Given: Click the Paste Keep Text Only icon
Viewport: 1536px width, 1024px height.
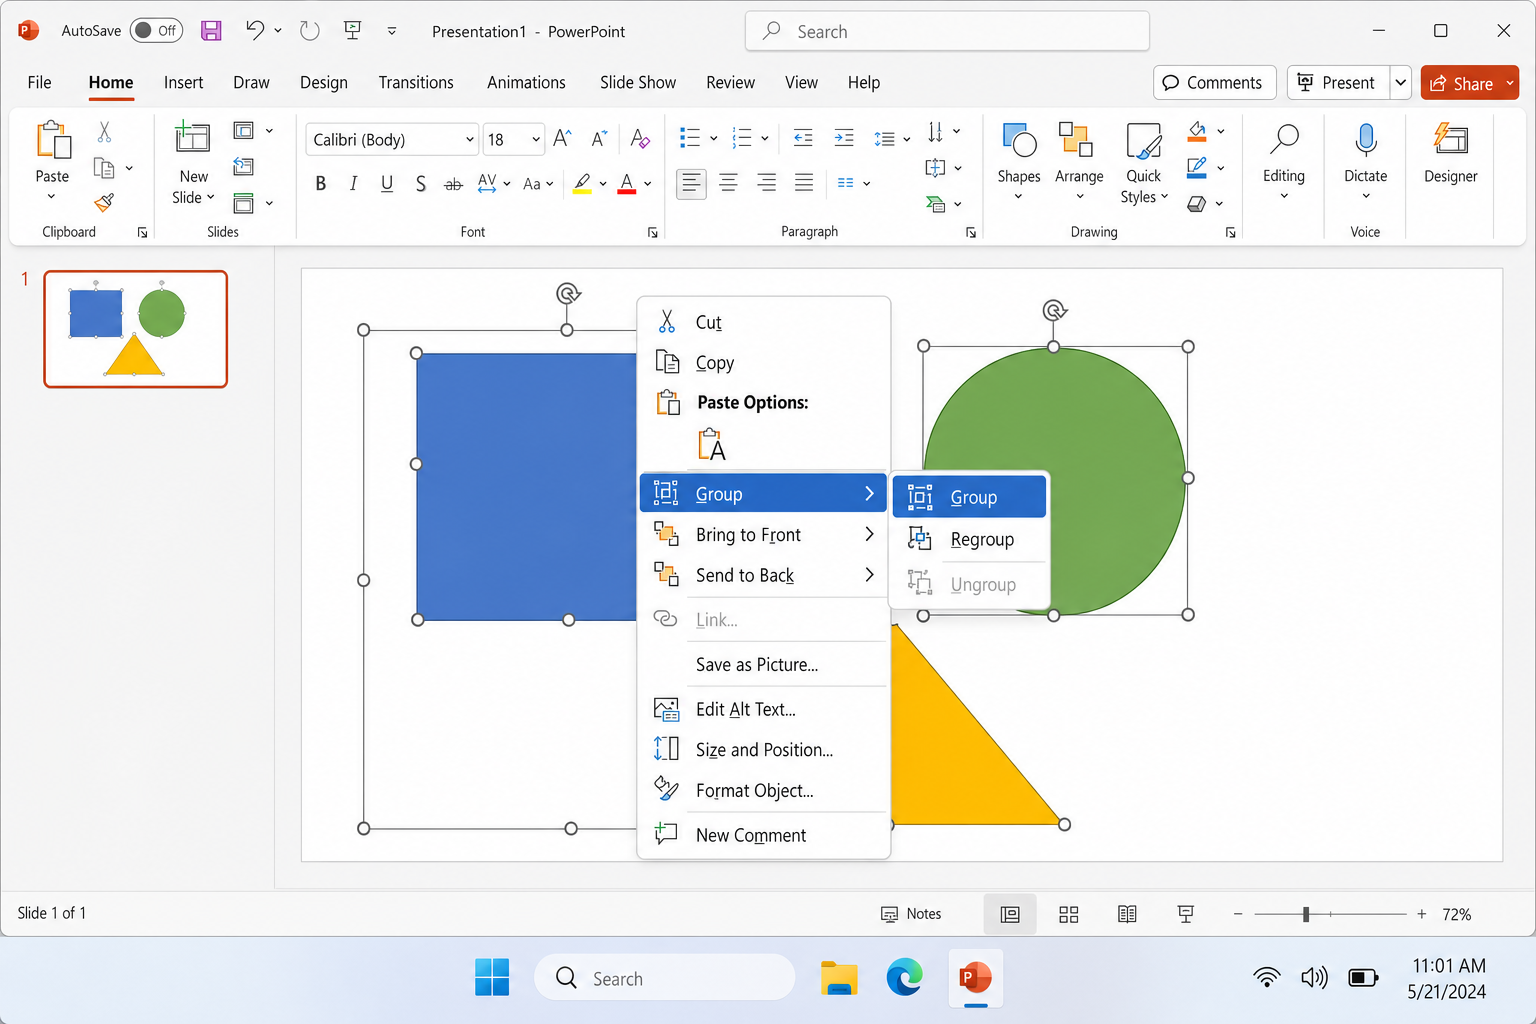Looking at the screenshot, I should point(712,444).
